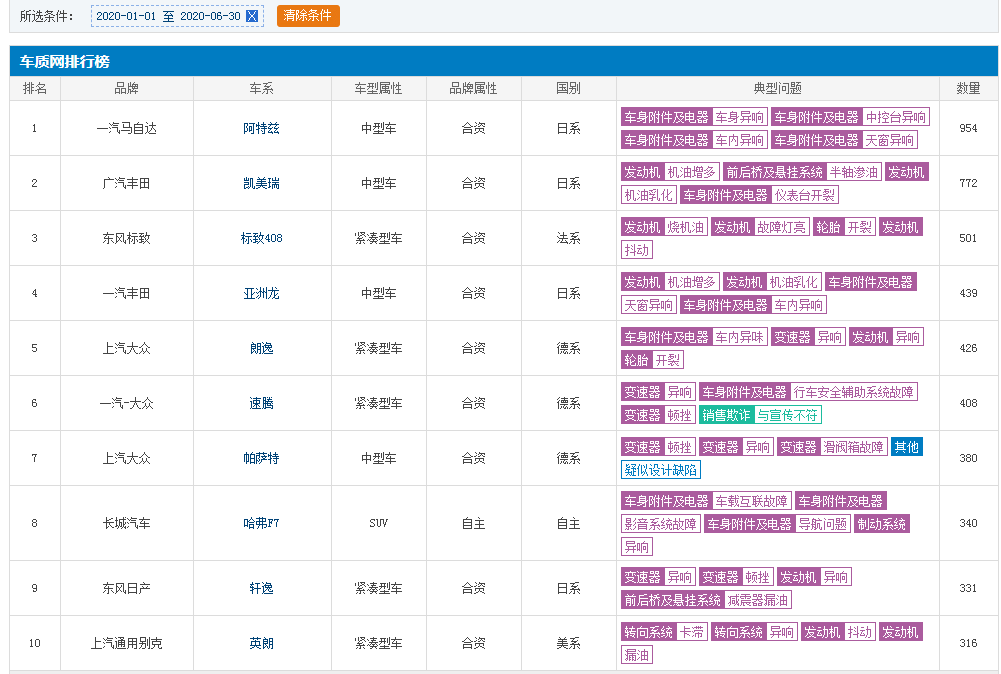Select the 转向系统 卡滞 issue tag
This screenshot has width=1001, height=674.
tap(664, 632)
